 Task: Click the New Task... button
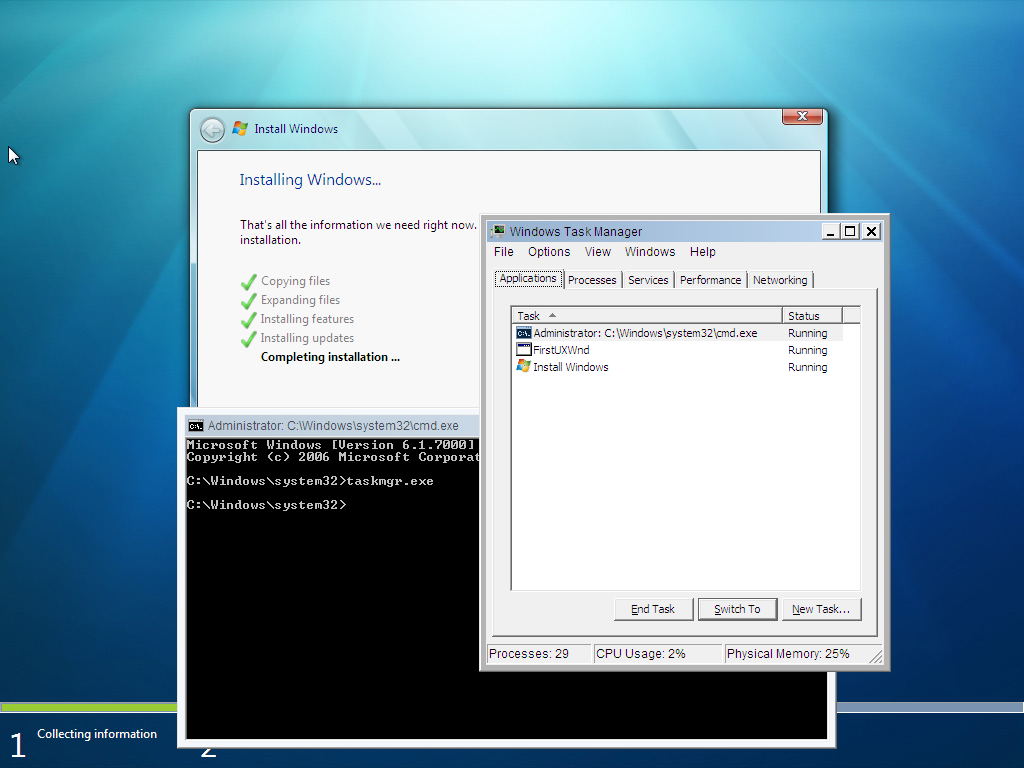pos(820,609)
